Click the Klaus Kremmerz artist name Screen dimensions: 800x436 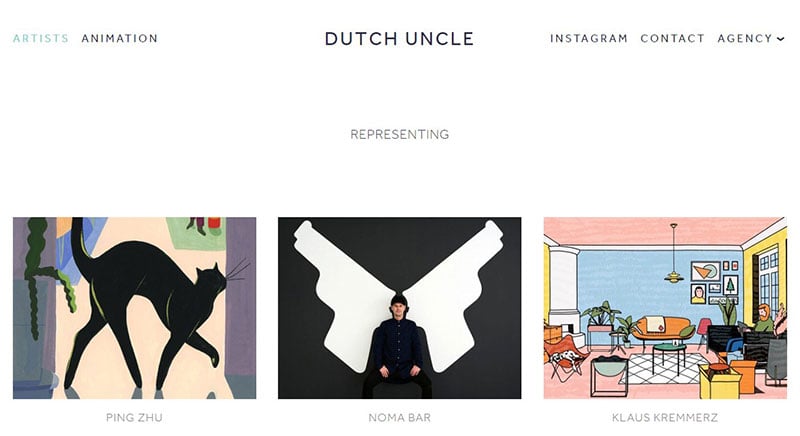[x=665, y=418]
